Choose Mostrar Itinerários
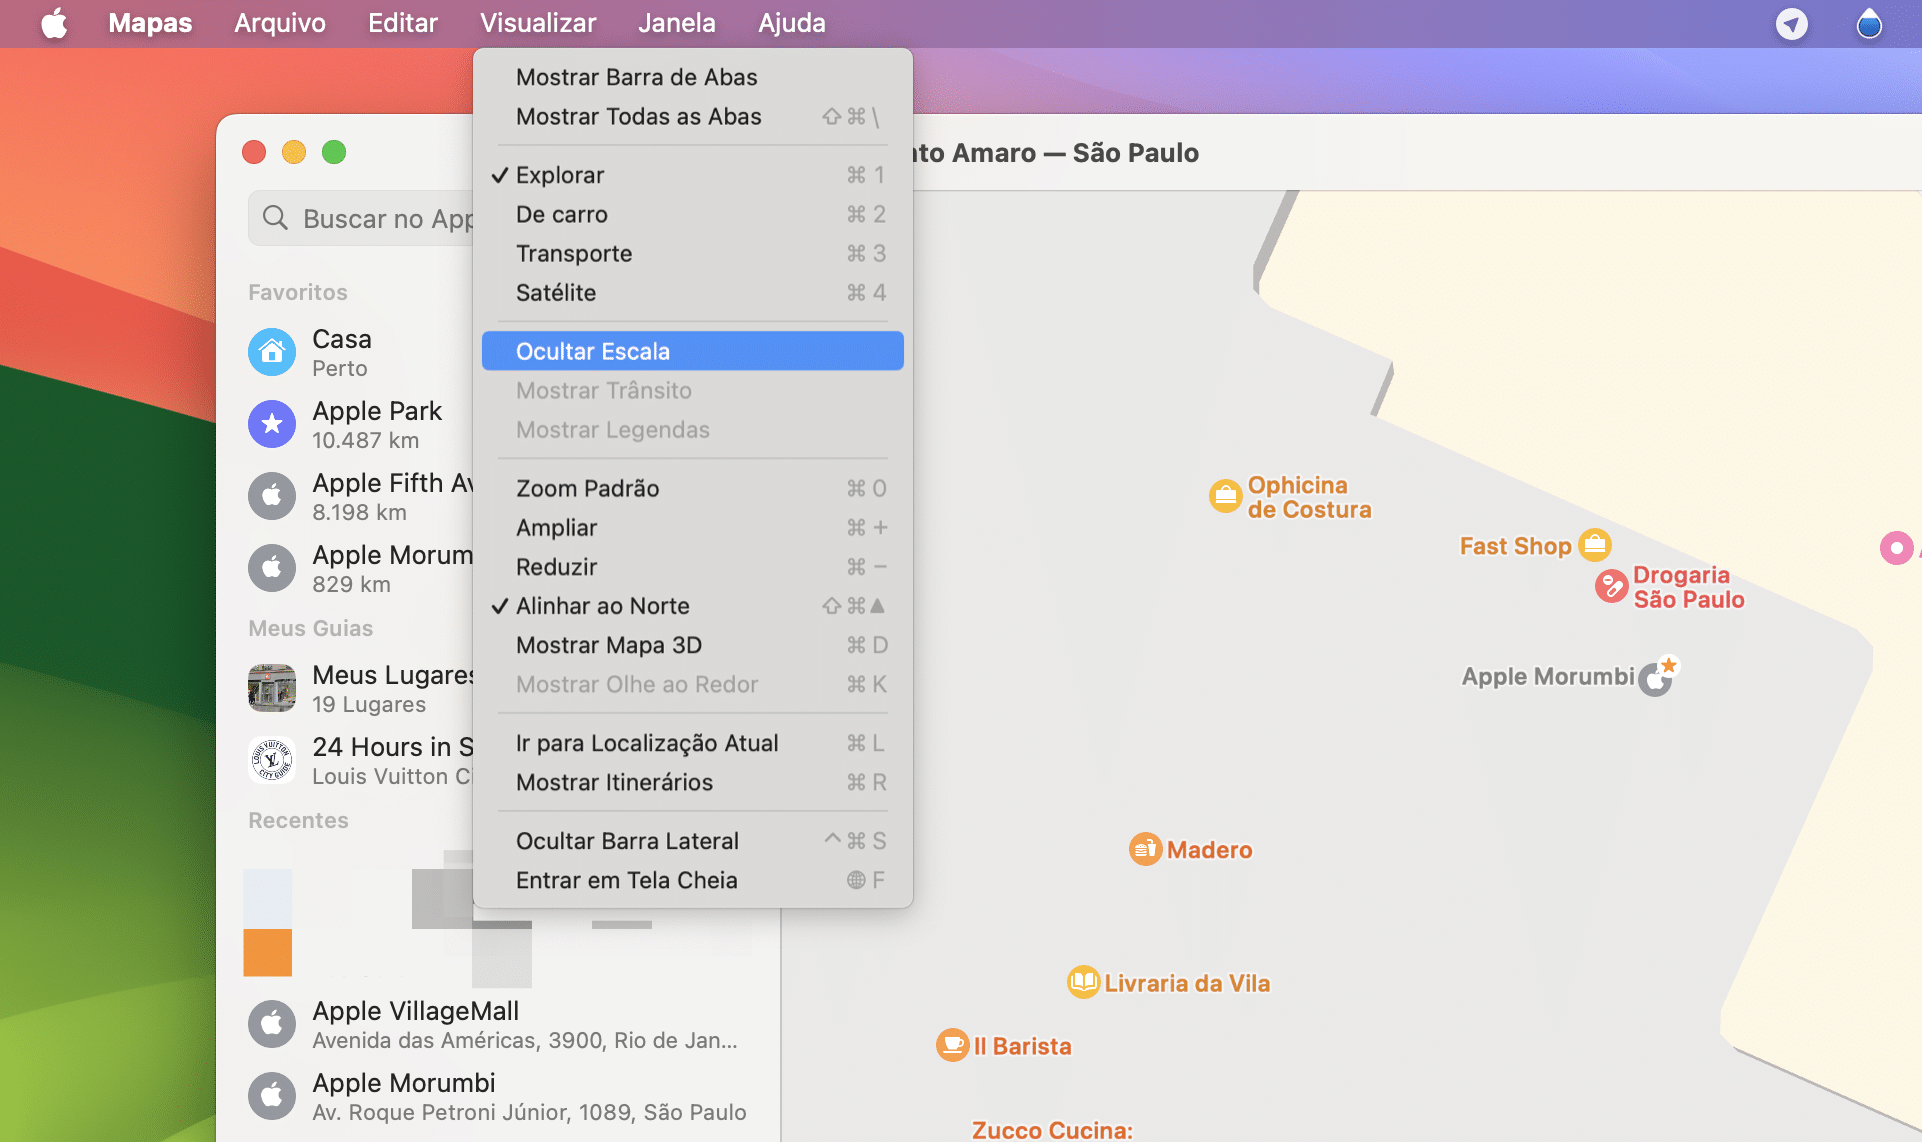Screen dimensions: 1922x1142 (x=692, y=782)
